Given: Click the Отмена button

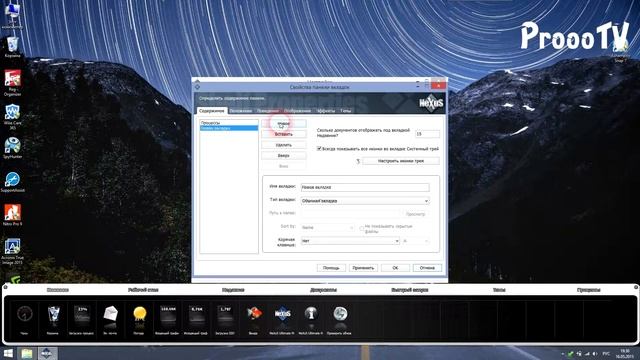Looking at the screenshot, I should pos(427,268).
